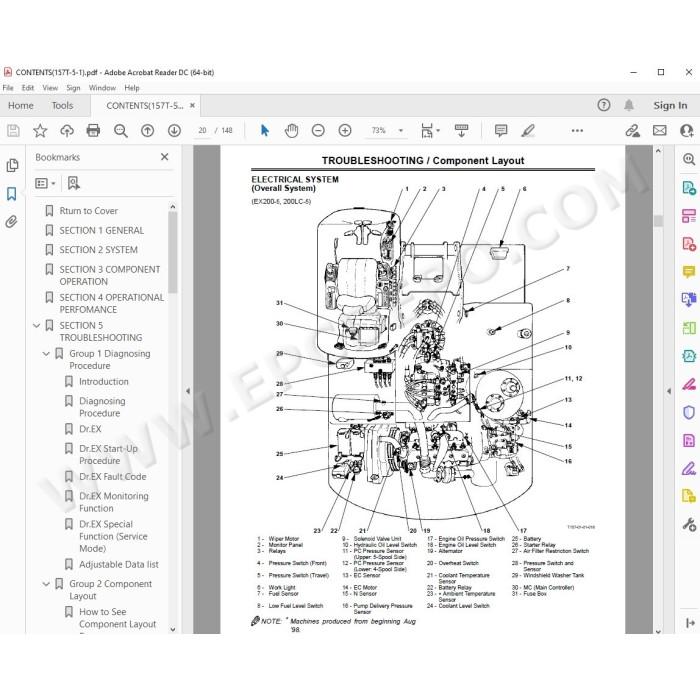The image size is (700, 700).
Task: Open bookmark options list dropdown
Action: pos(45,183)
